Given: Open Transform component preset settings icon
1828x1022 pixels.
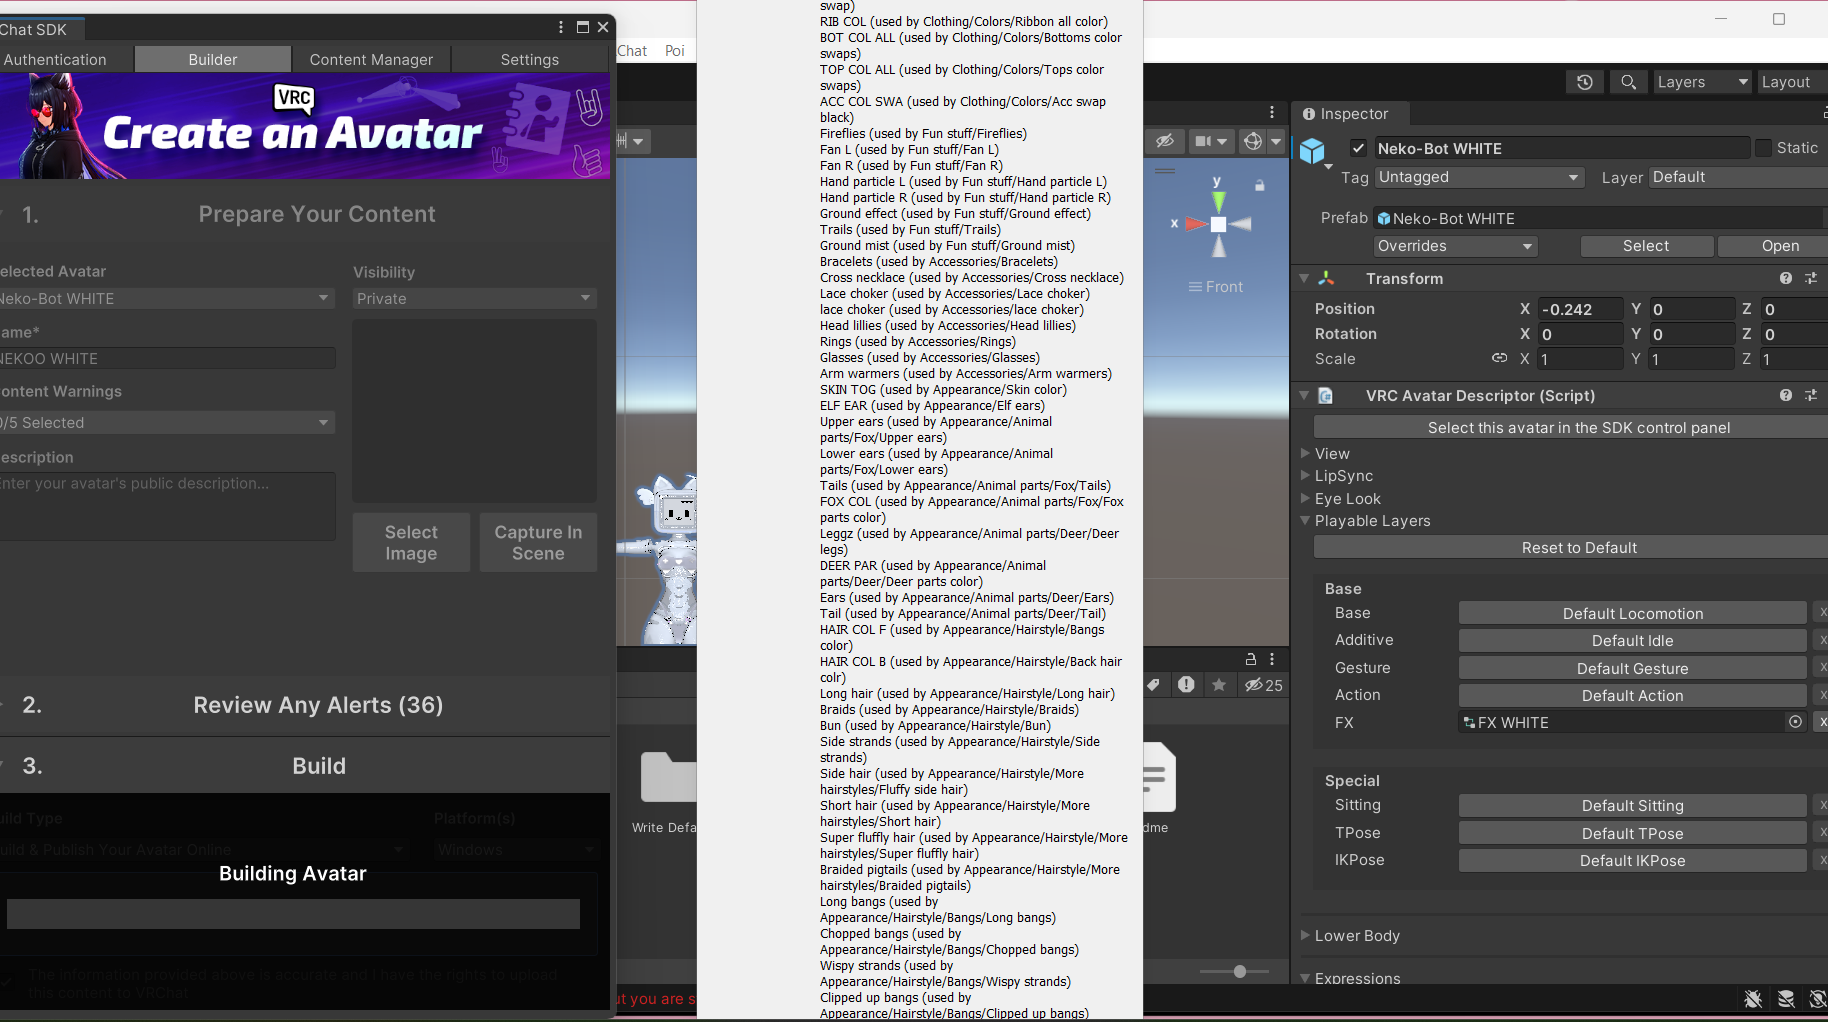Looking at the screenshot, I should (x=1811, y=278).
